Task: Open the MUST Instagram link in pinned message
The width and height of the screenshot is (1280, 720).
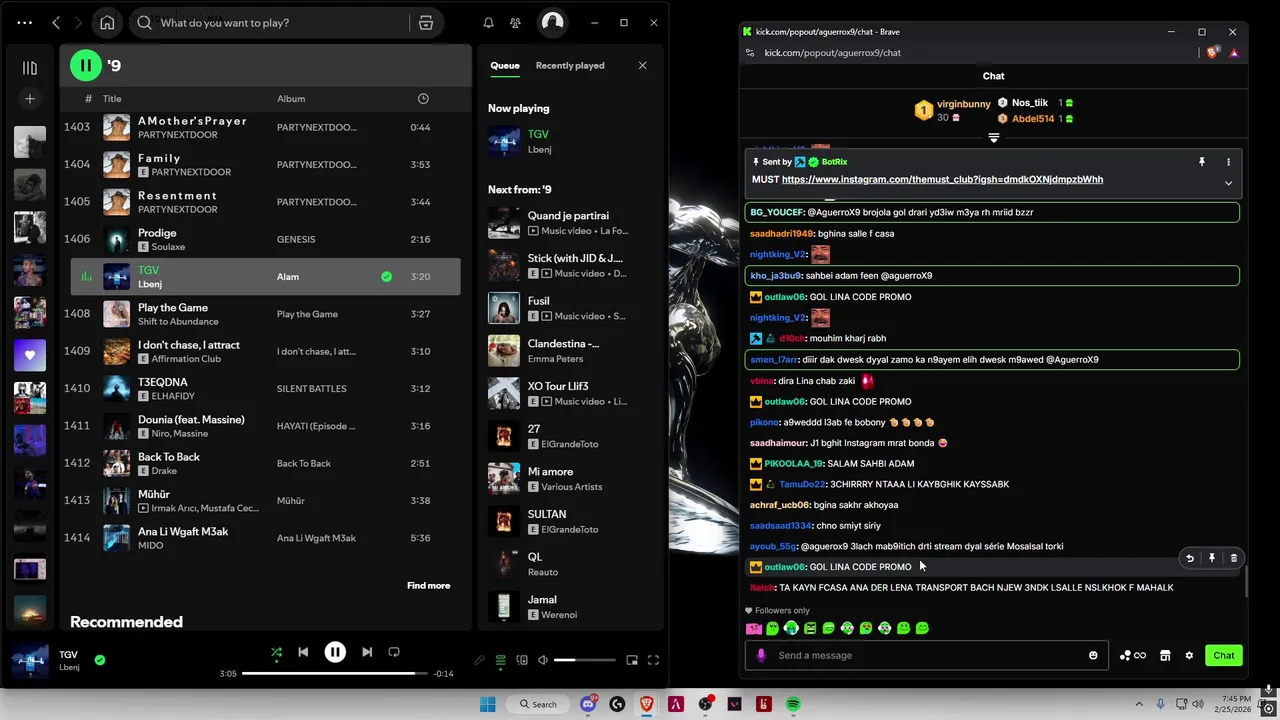Action: [x=942, y=180]
